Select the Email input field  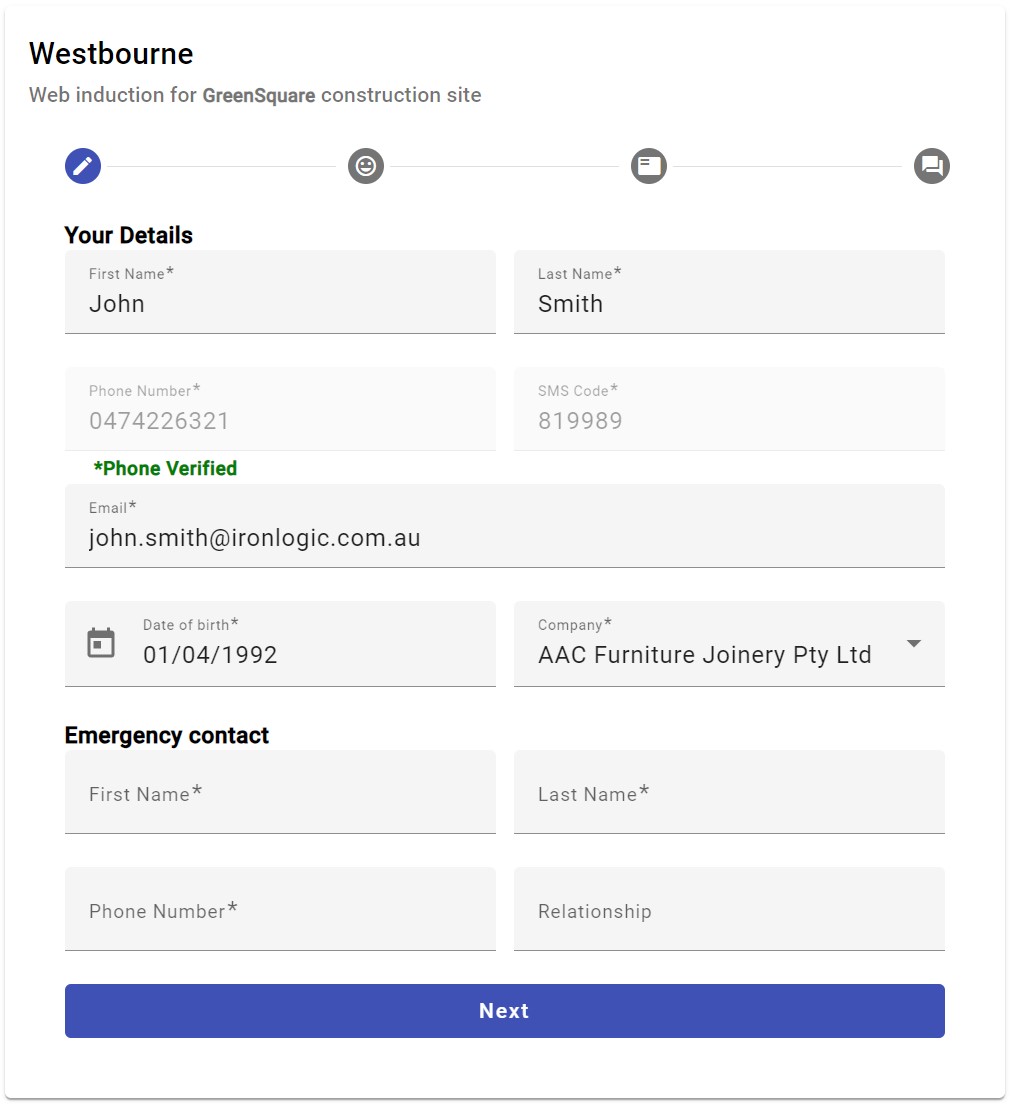tap(504, 538)
